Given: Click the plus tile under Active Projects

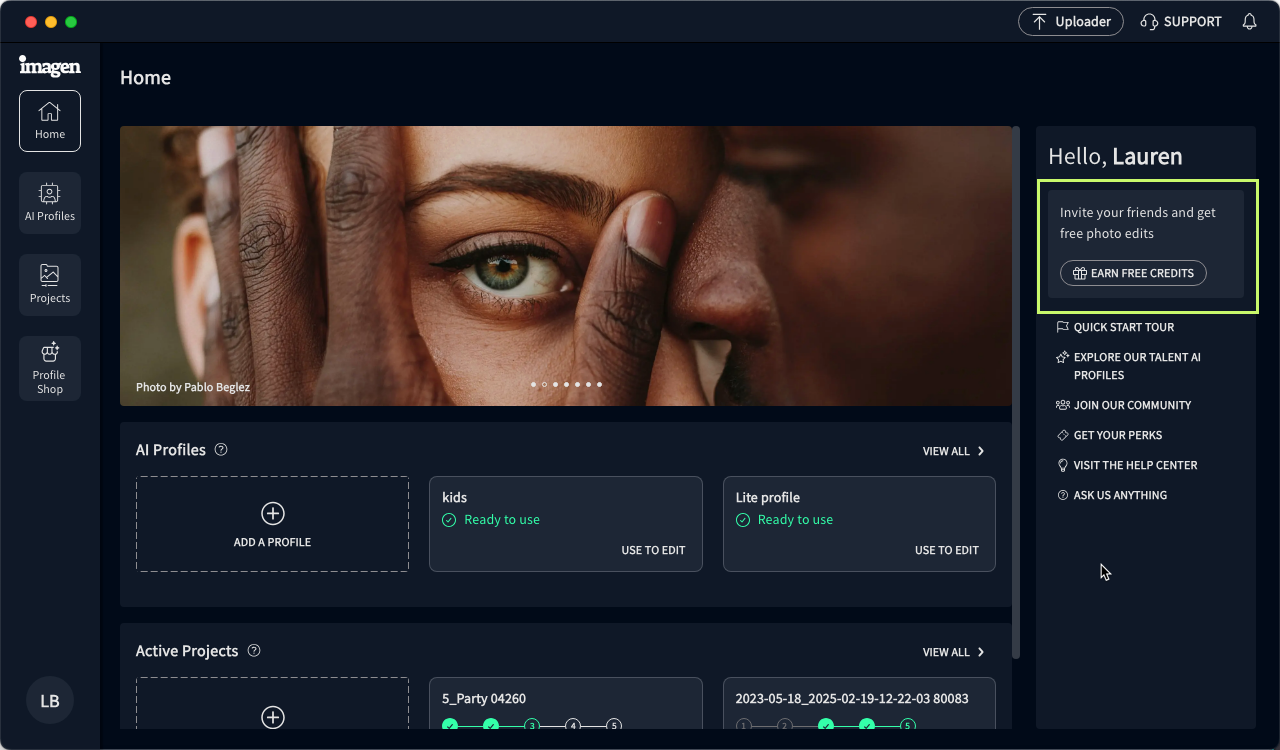Looking at the screenshot, I should [x=272, y=703].
